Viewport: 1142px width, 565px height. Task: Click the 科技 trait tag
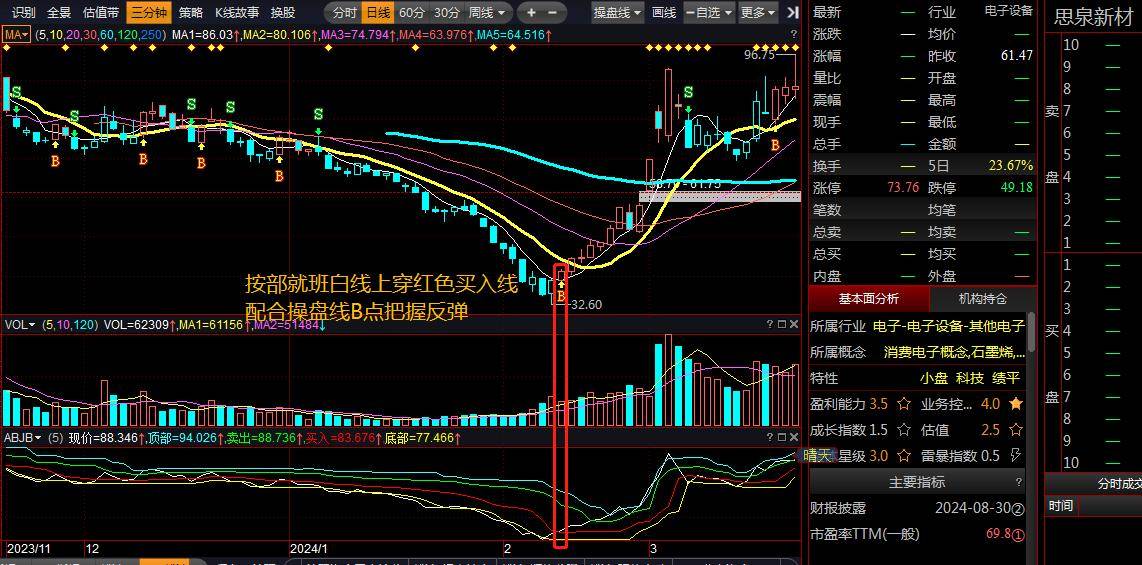pyautogui.click(x=969, y=378)
